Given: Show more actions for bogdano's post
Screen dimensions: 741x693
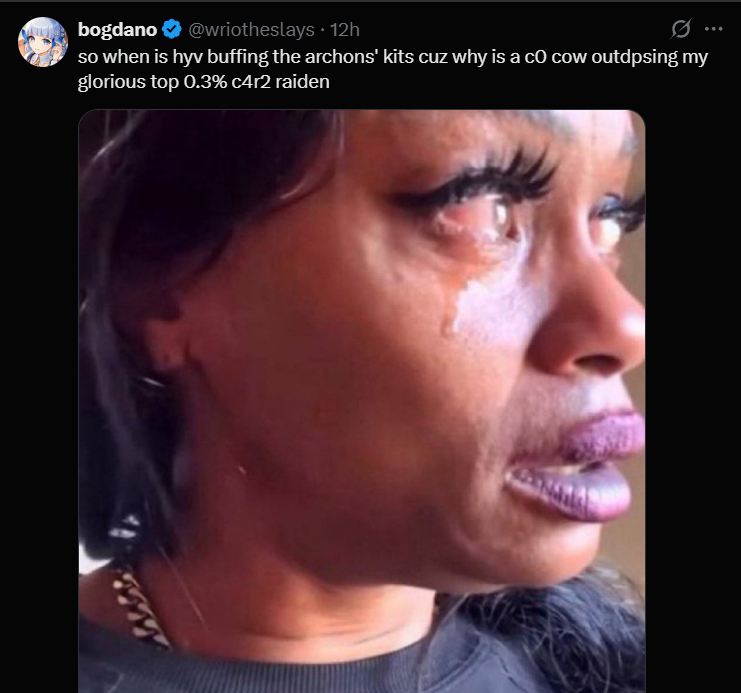Looking at the screenshot, I should pos(713,29).
